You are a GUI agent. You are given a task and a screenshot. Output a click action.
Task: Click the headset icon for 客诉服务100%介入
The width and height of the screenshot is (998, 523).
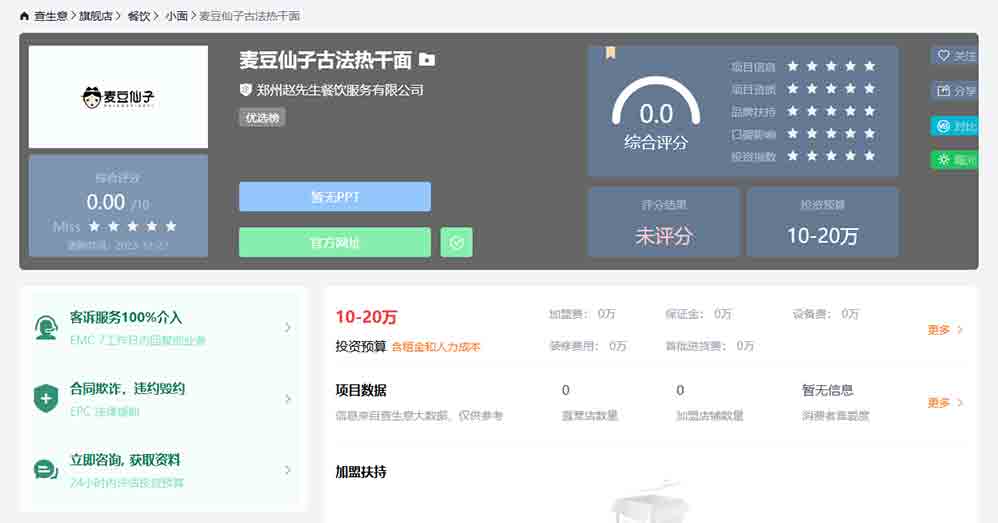pos(46,327)
